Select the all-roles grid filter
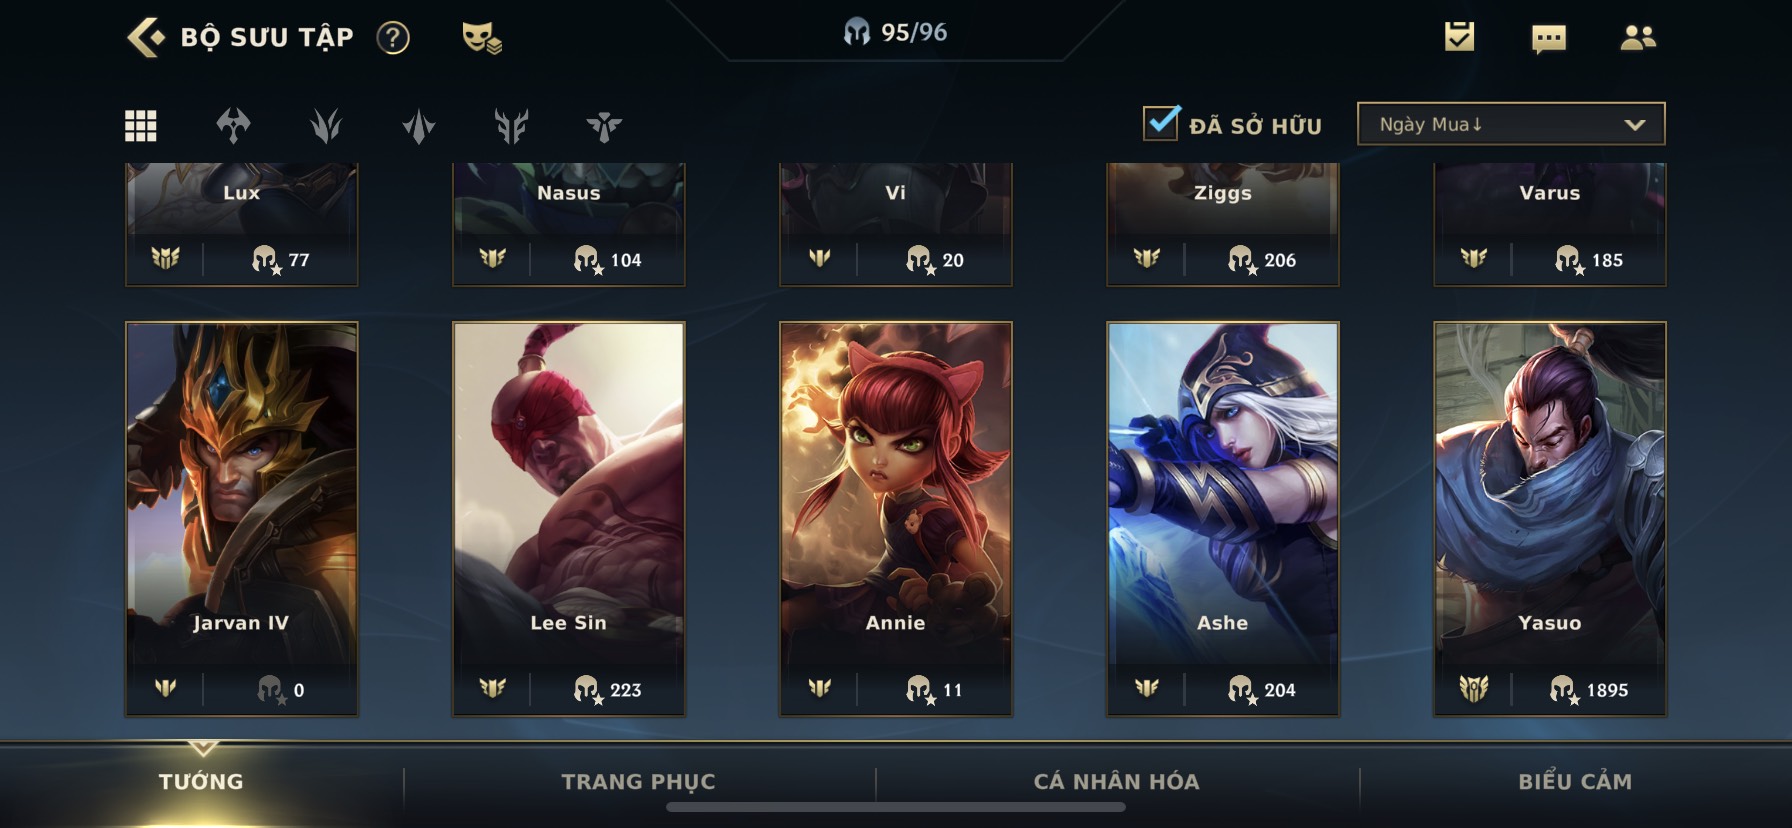 click(x=140, y=126)
